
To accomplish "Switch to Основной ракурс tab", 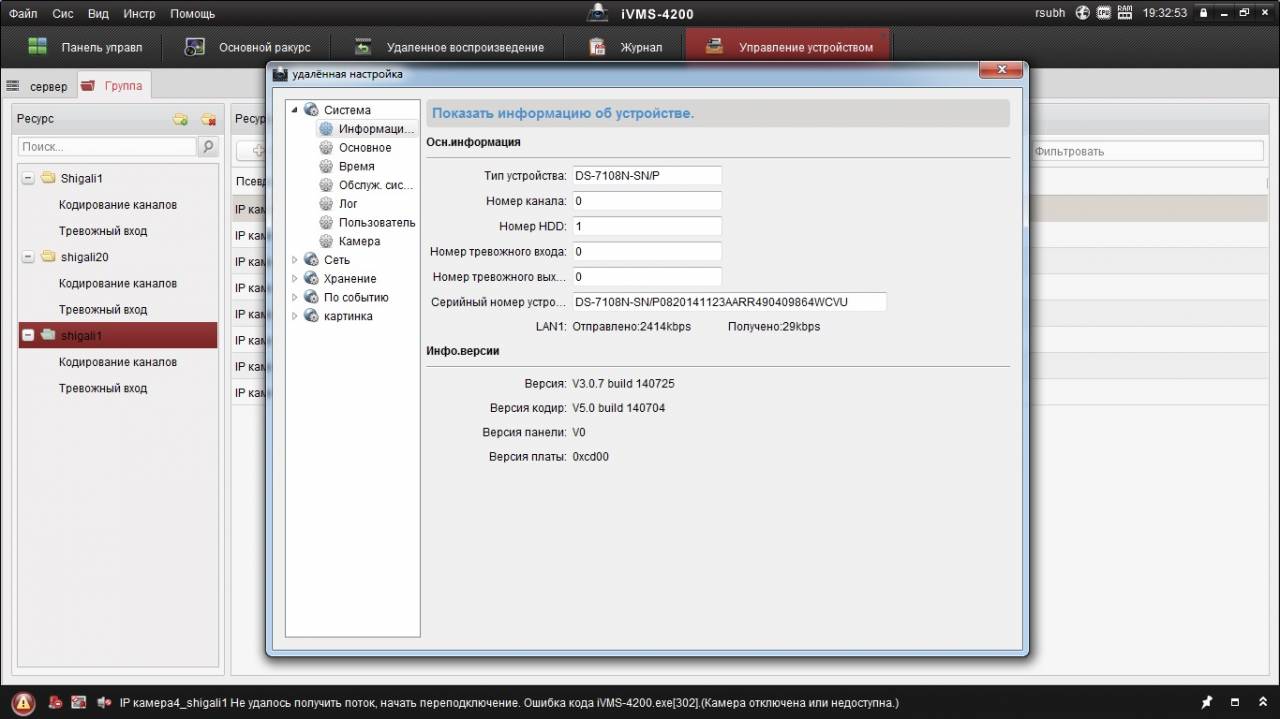I will (248, 47).
